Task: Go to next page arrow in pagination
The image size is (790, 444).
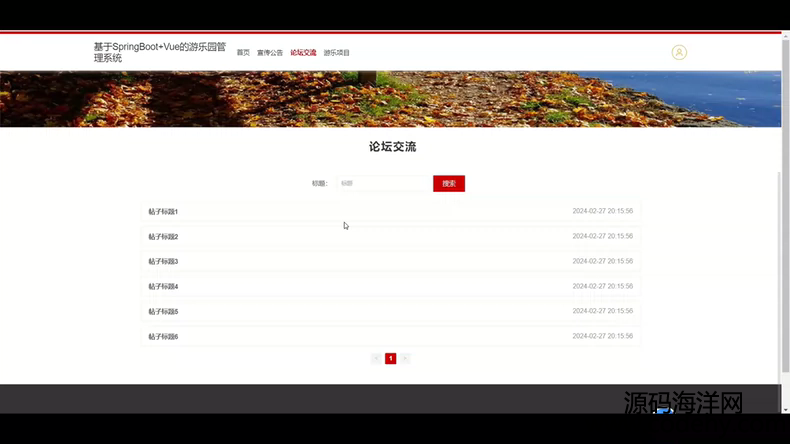Action: [x=405, y=358]
